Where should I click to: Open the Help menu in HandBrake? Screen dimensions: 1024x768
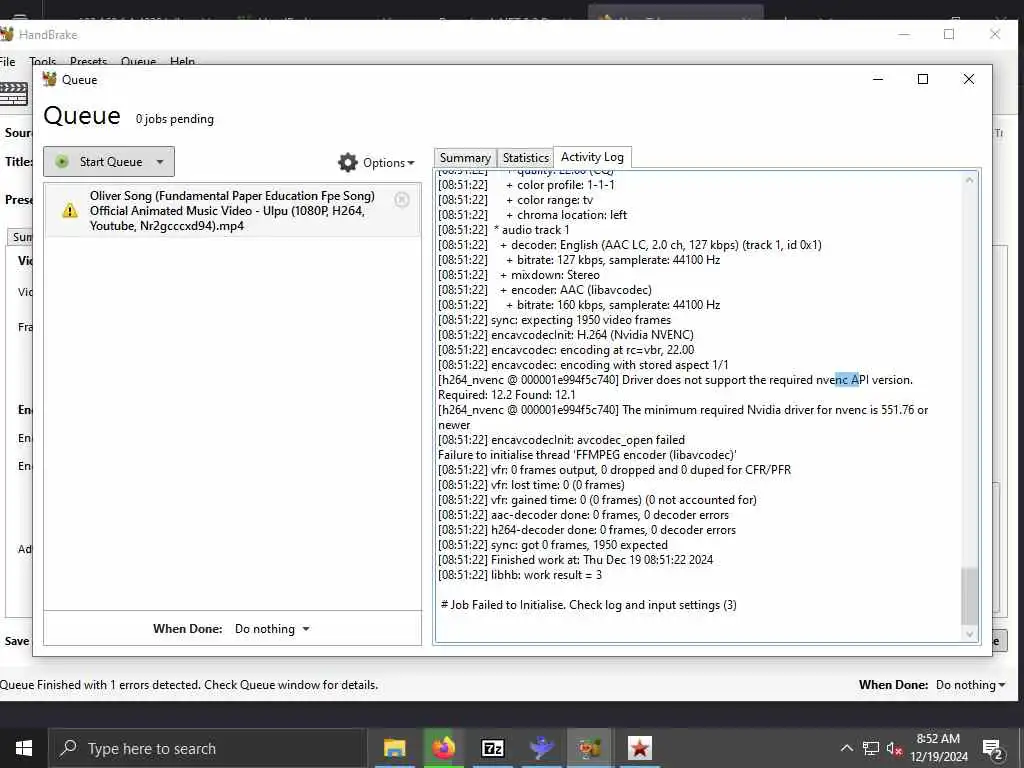182,61
